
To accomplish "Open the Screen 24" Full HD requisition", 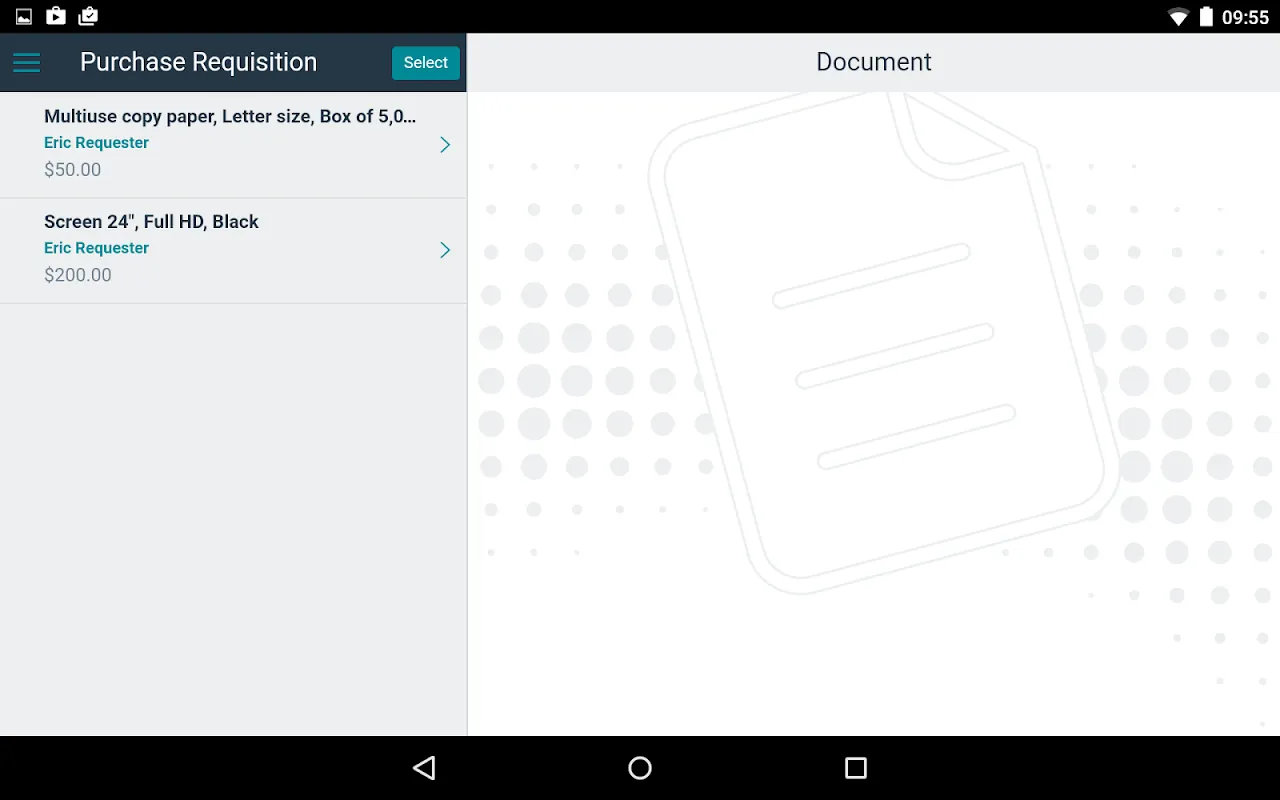I will tap(151, 222).
